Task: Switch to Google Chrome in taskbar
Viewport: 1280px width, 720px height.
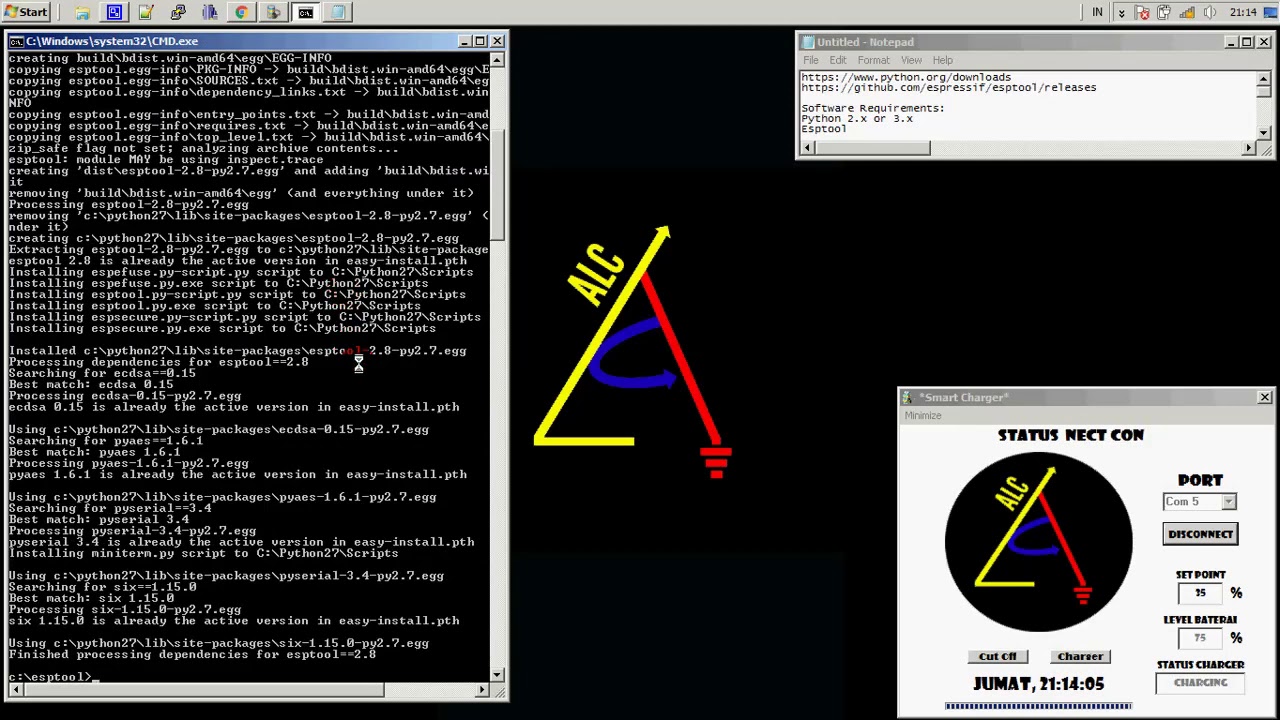Action: click(x=242, y=12)
